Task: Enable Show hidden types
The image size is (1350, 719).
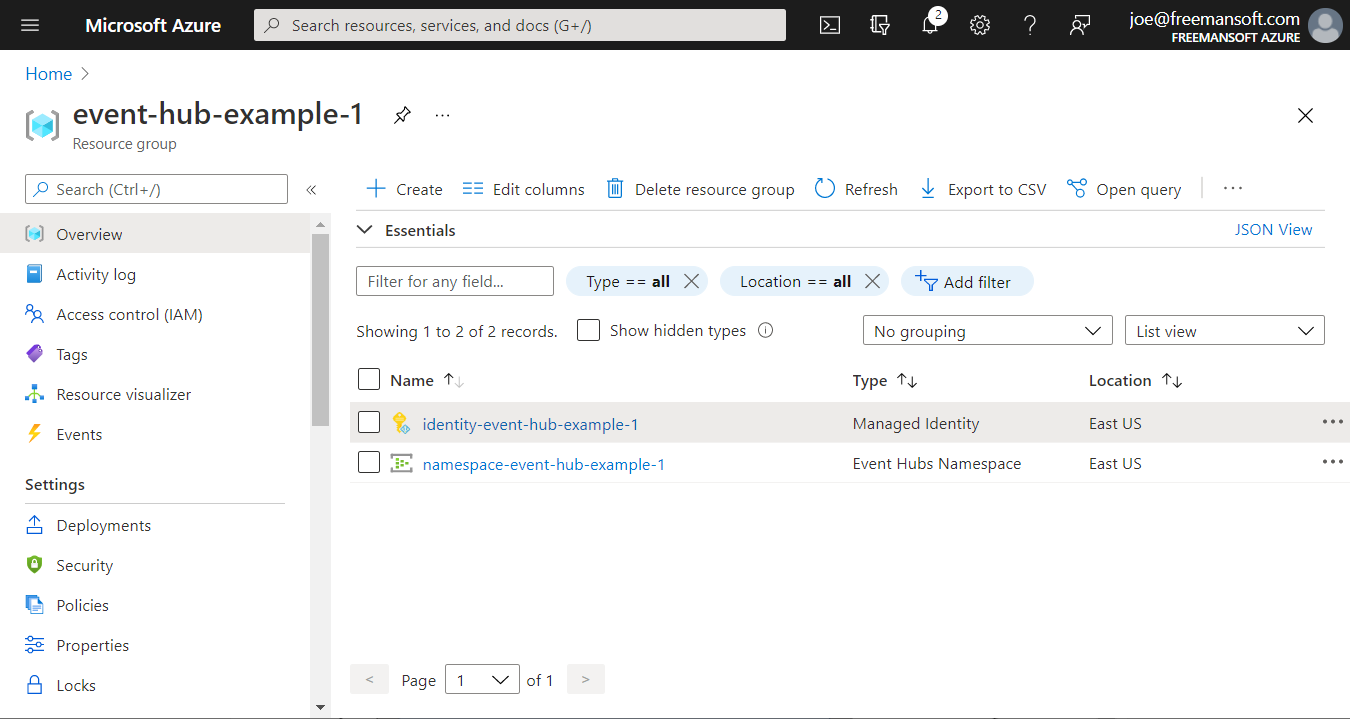Action: click(588, 330)
